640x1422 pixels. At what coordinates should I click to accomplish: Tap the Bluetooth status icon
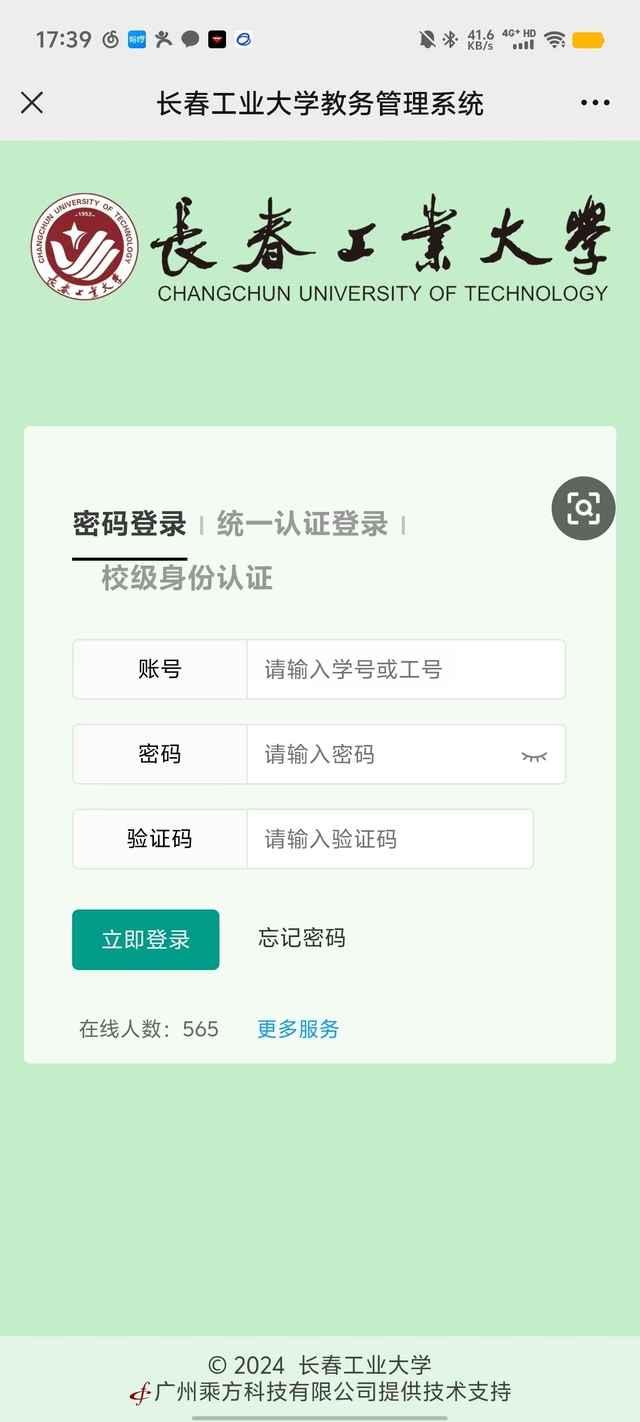point(450,40)
